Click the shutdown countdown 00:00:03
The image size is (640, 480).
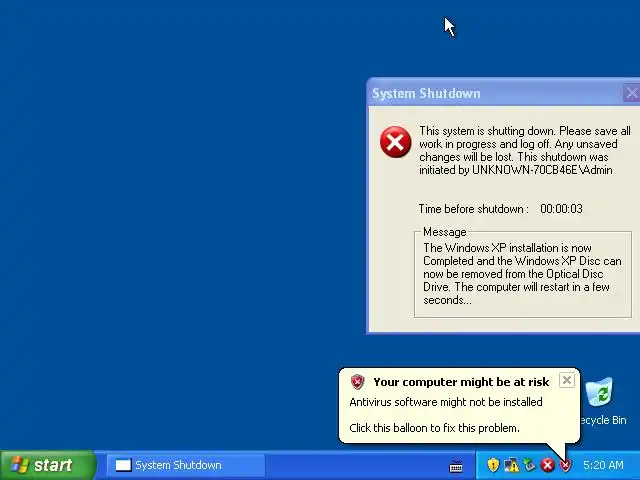tap(561, 209)
